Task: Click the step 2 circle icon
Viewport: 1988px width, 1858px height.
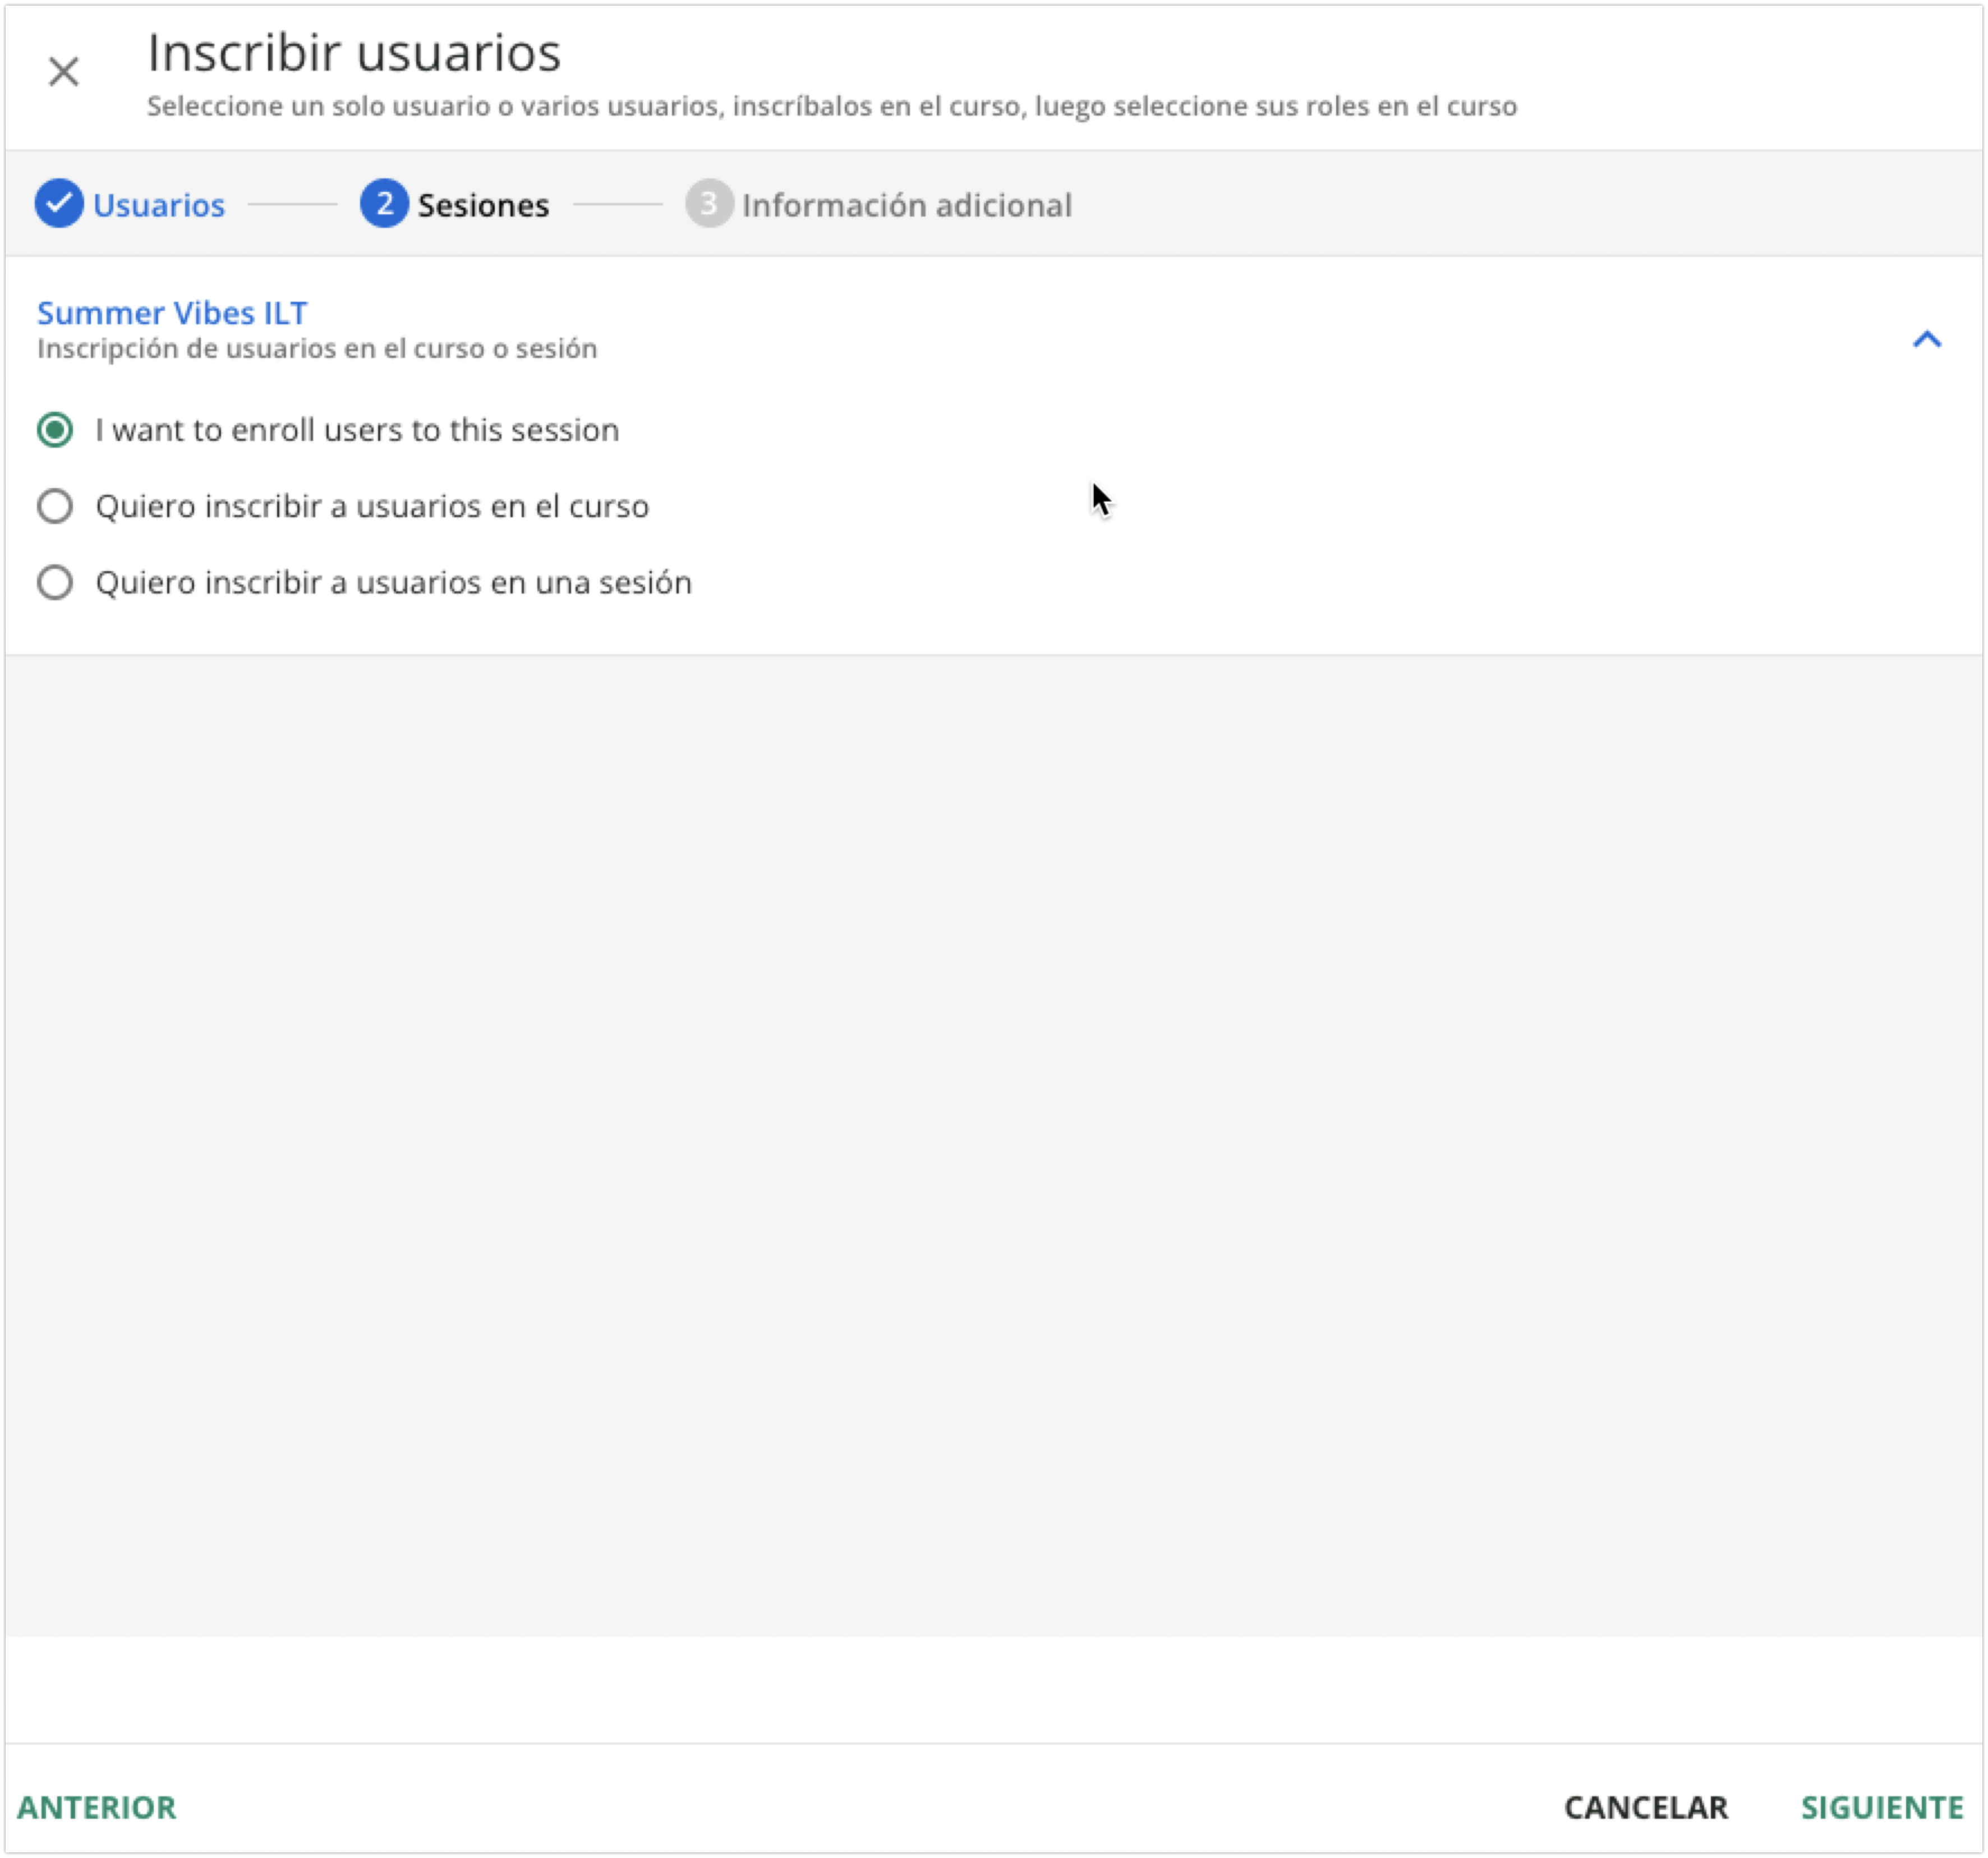Action: (384, 204)
